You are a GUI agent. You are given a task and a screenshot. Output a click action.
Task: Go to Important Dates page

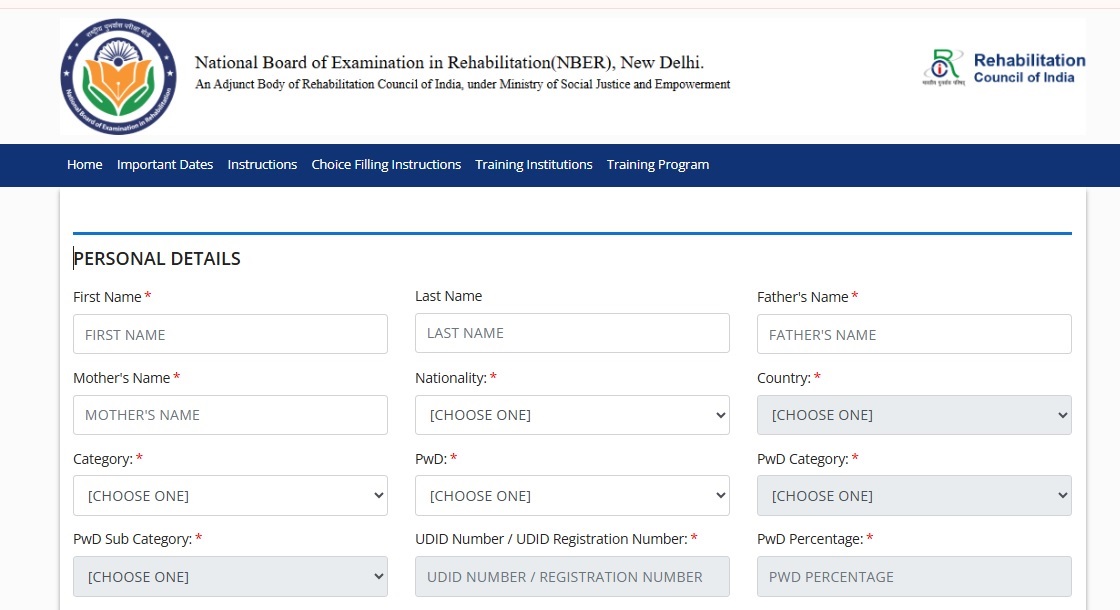point(165,165)
